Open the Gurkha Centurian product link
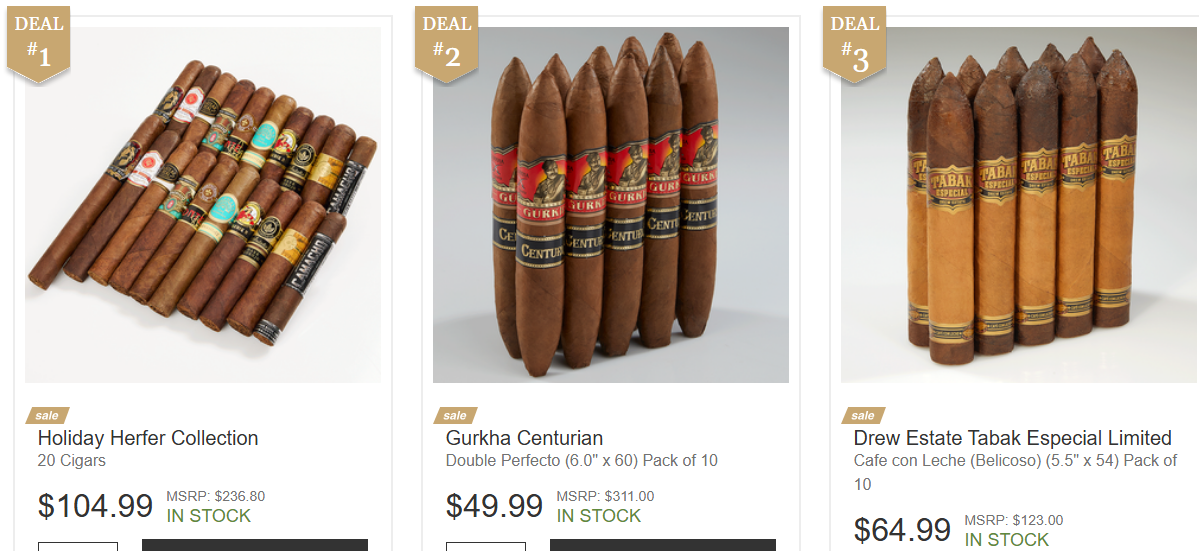The width and height of the screenshot is (1199, 551). coord(525,439)
